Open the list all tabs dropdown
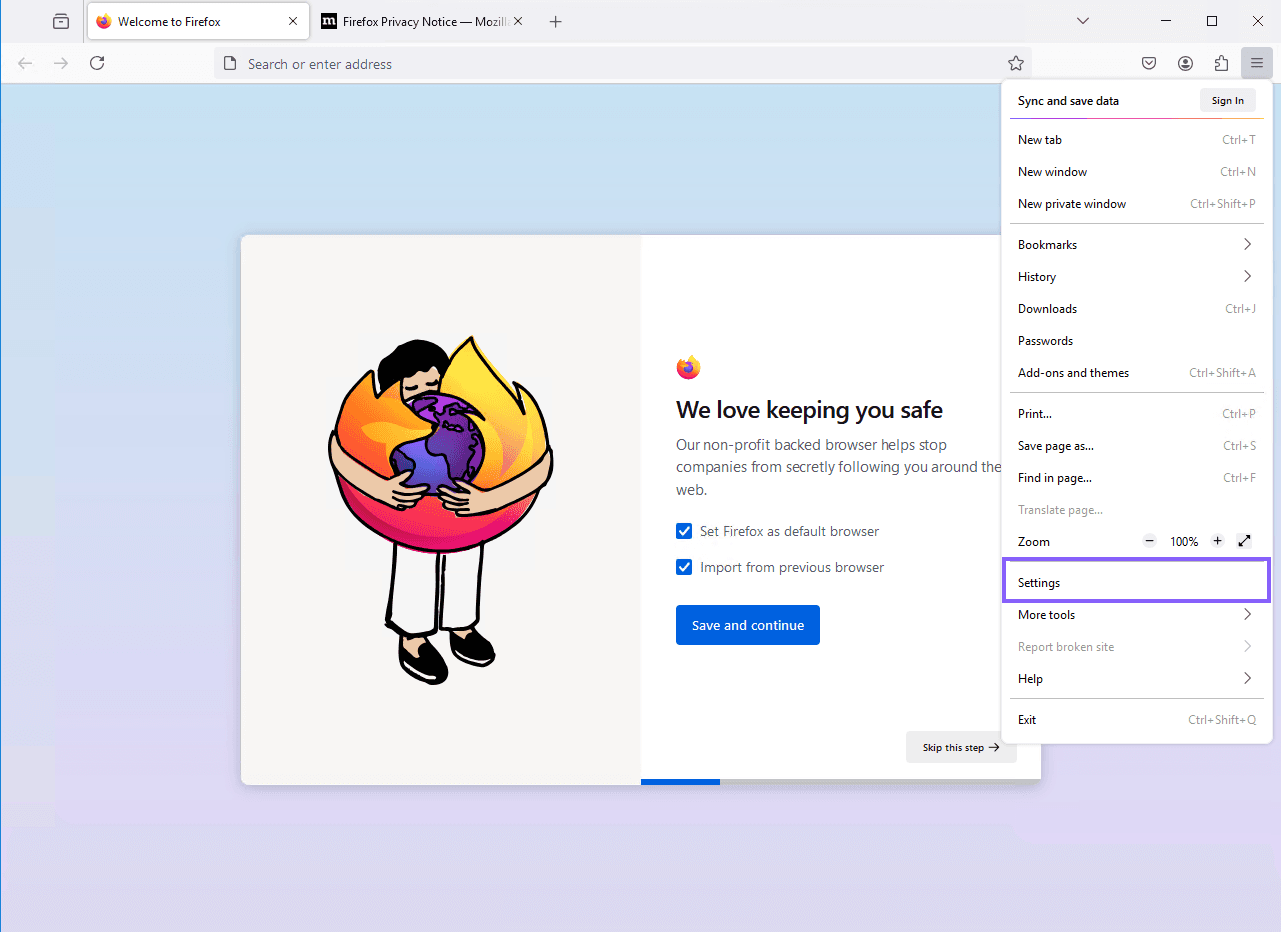The height and width of the screenshot is (932, 1281). pyautogui.click(x=1082, y=21)
